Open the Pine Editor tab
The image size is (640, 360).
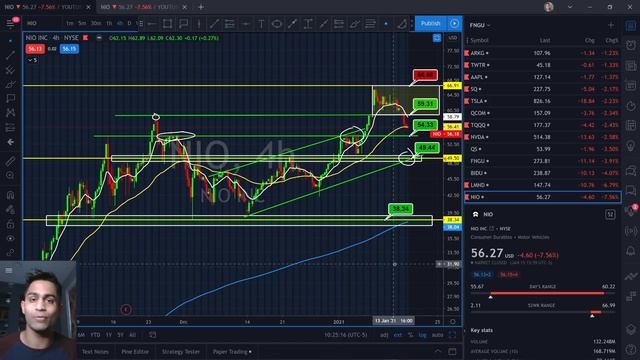tap(135, 351)
